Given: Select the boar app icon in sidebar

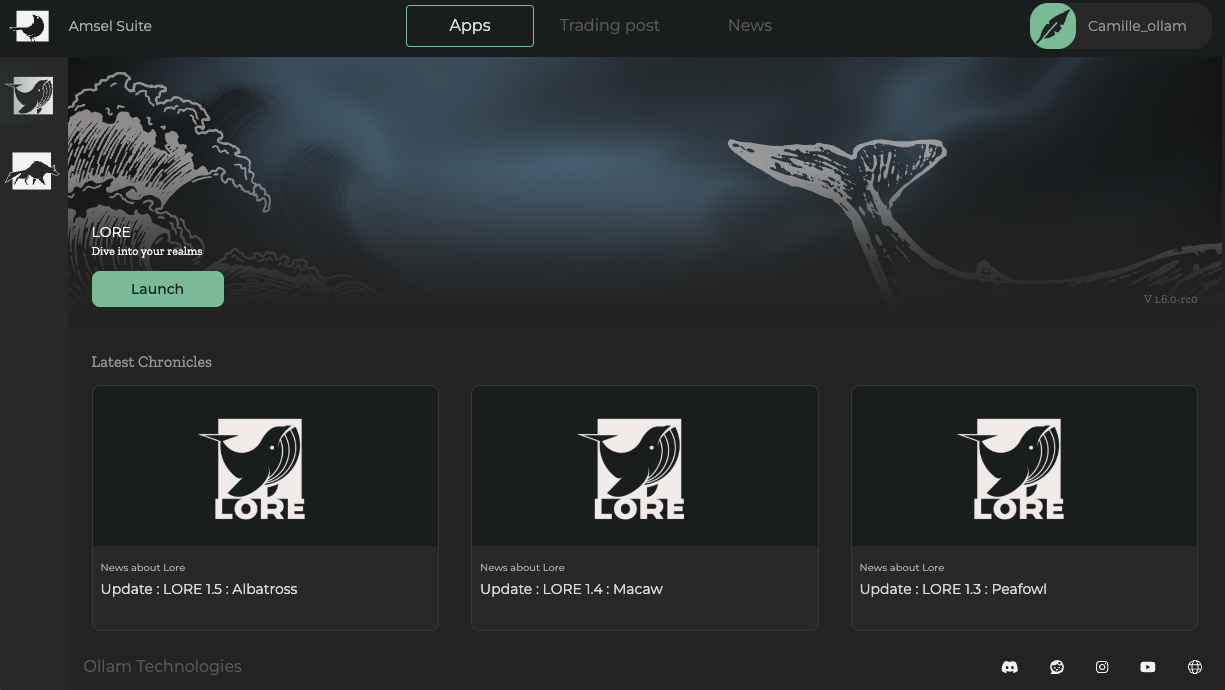Looking at the screenshot, I should pos(32,171).
